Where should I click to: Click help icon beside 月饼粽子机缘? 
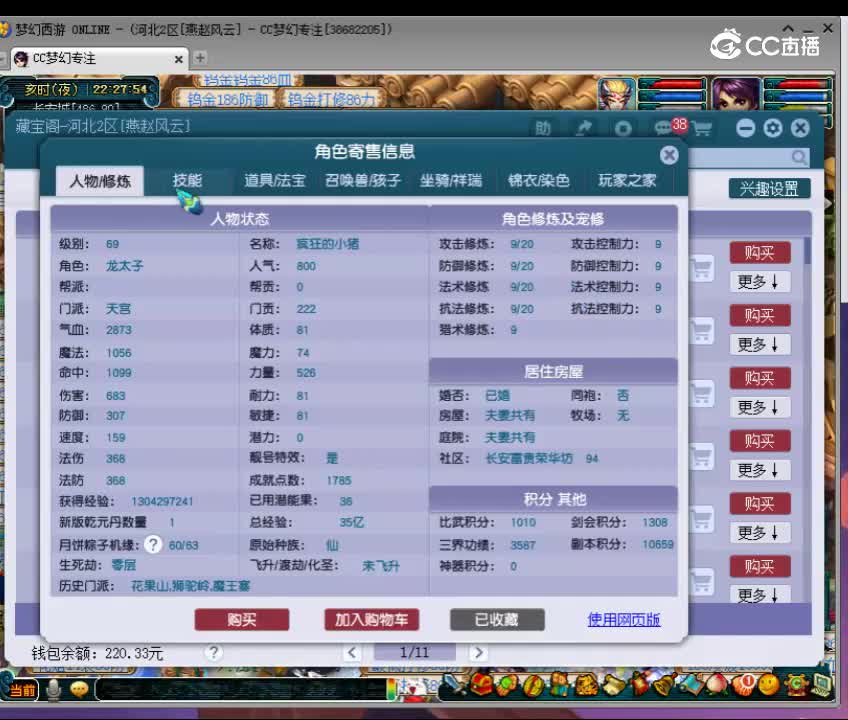tap(153, 544)
